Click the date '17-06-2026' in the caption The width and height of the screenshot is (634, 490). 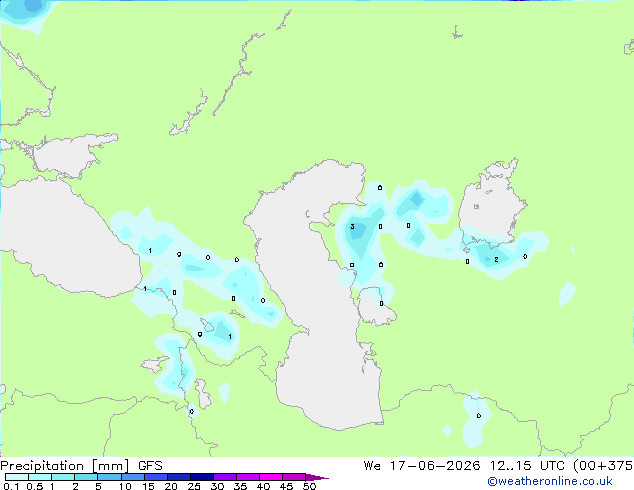pyautogui.click(x=435, y=466)
